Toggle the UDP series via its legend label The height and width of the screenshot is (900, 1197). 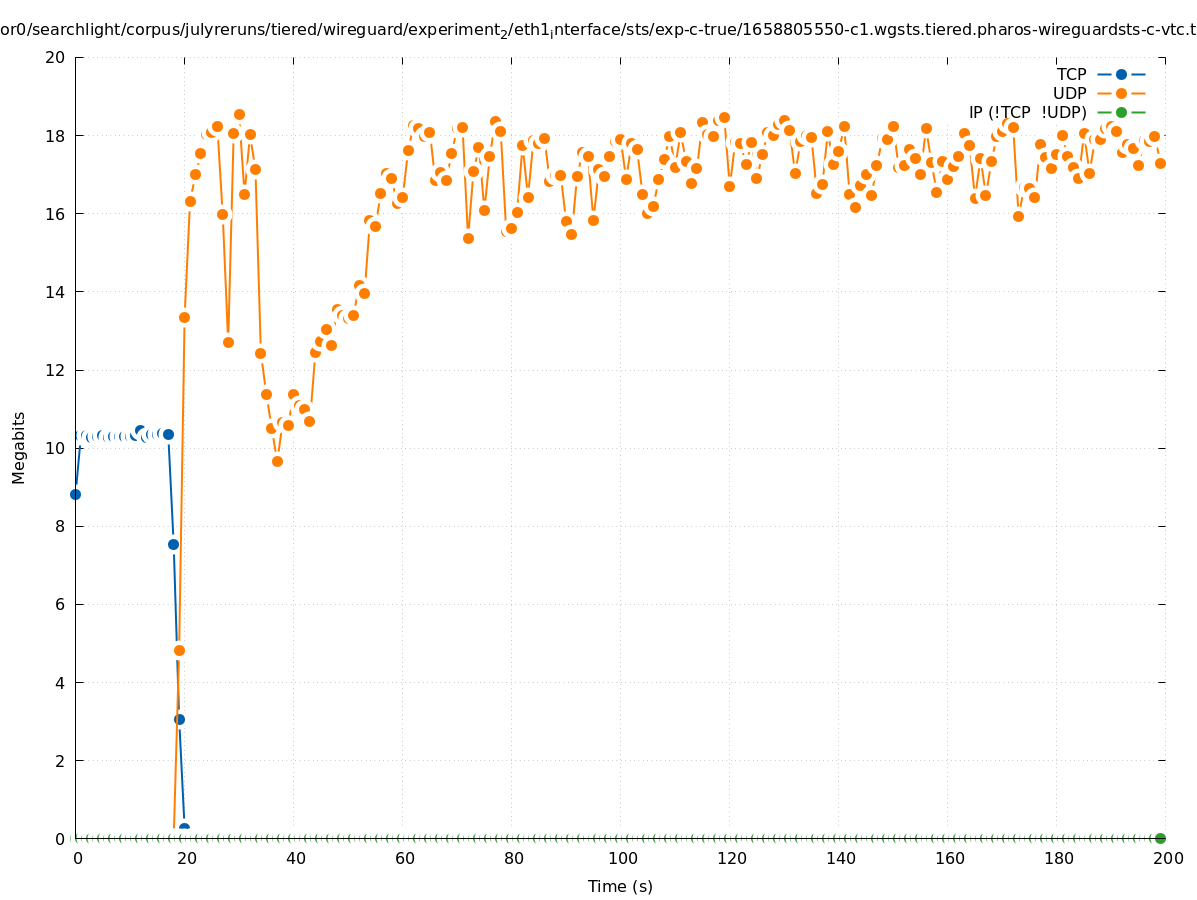click(x=1069, y=93)
